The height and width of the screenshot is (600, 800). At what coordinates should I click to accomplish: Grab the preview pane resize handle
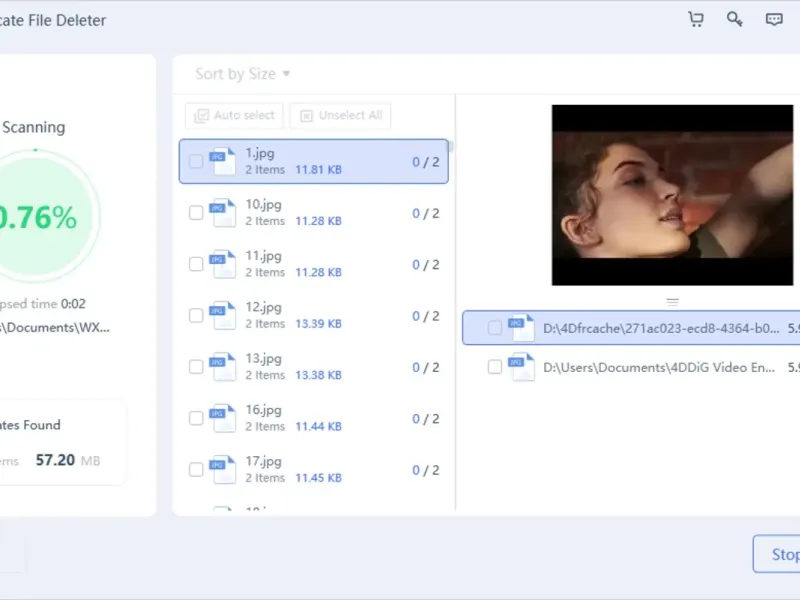(x=672, y=302)
